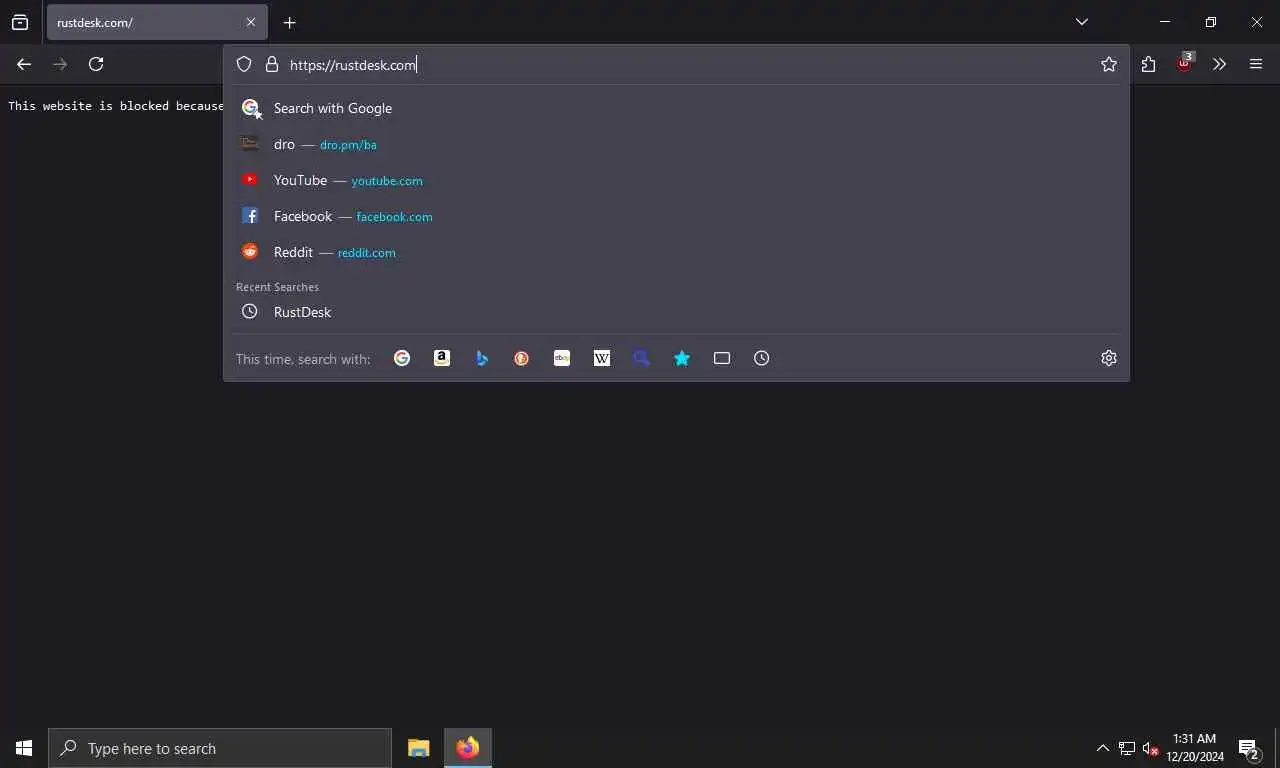Click Firefox icon in taskbar

coord(467,748)
